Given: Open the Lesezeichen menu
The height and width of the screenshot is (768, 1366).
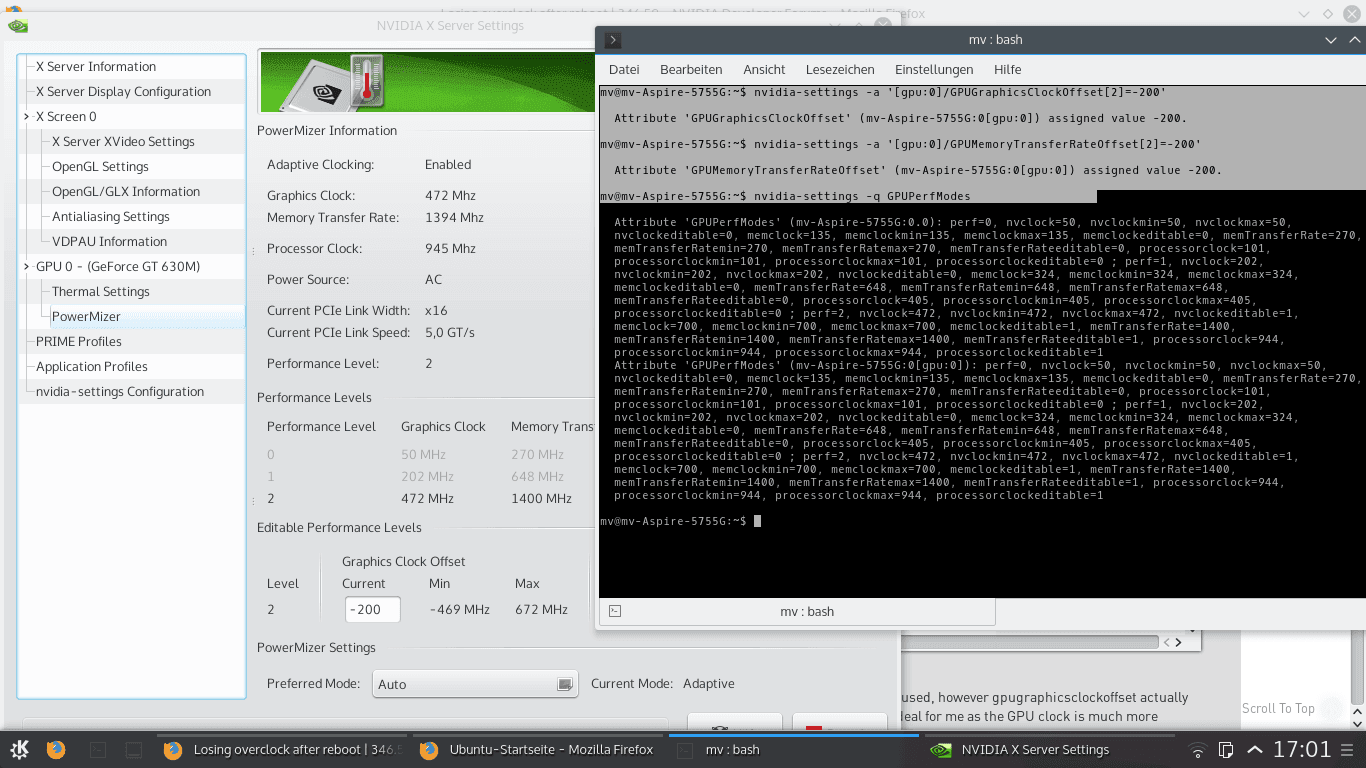Looking at the screenshot, I should [840, 69].
